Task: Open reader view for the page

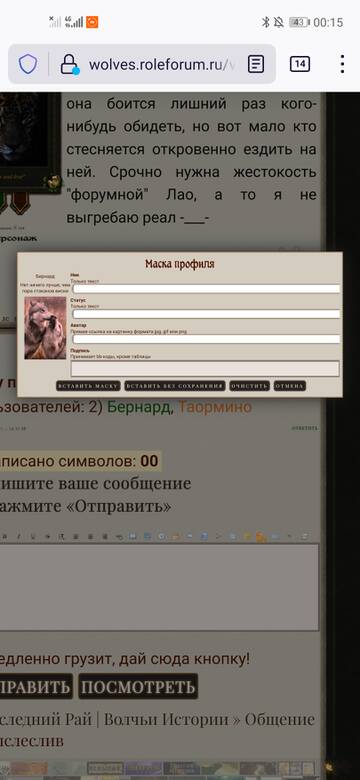Action: tap(256, 64)
